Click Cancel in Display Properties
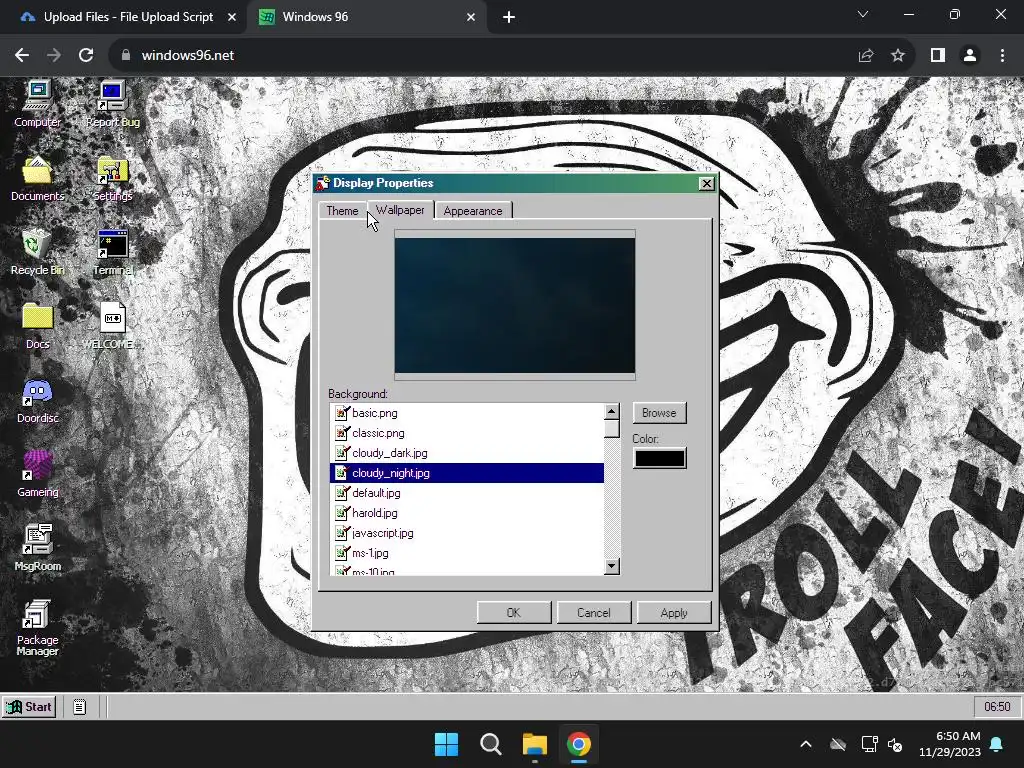The image size is (1024, 768). [x=594, y=613]
